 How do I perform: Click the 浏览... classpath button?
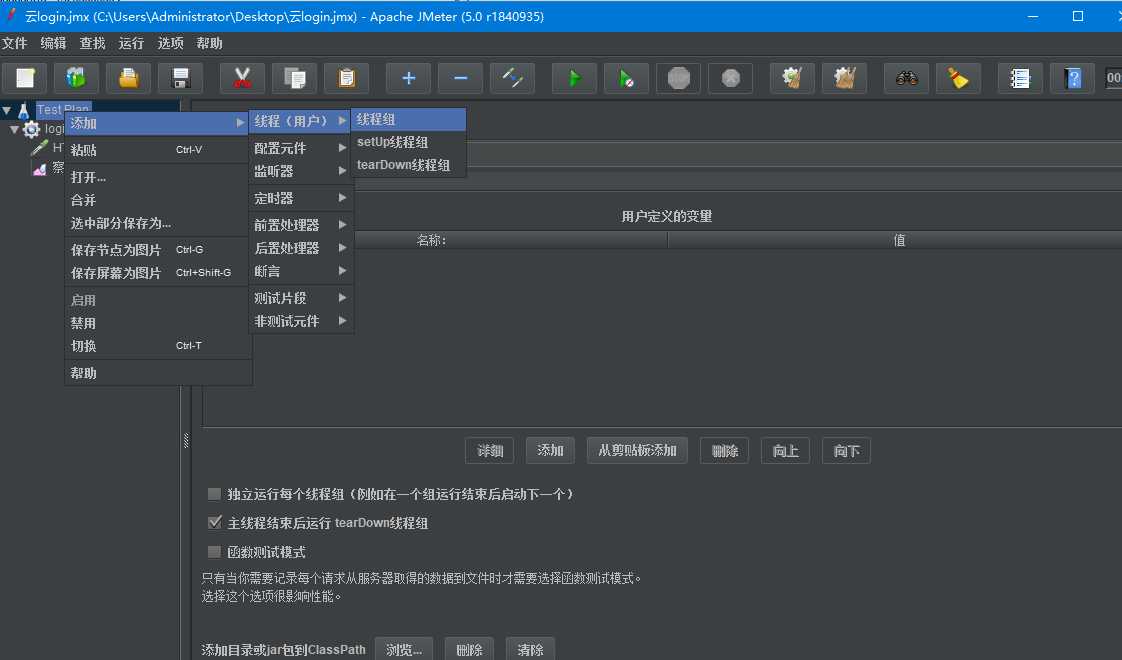coord(404,649)
